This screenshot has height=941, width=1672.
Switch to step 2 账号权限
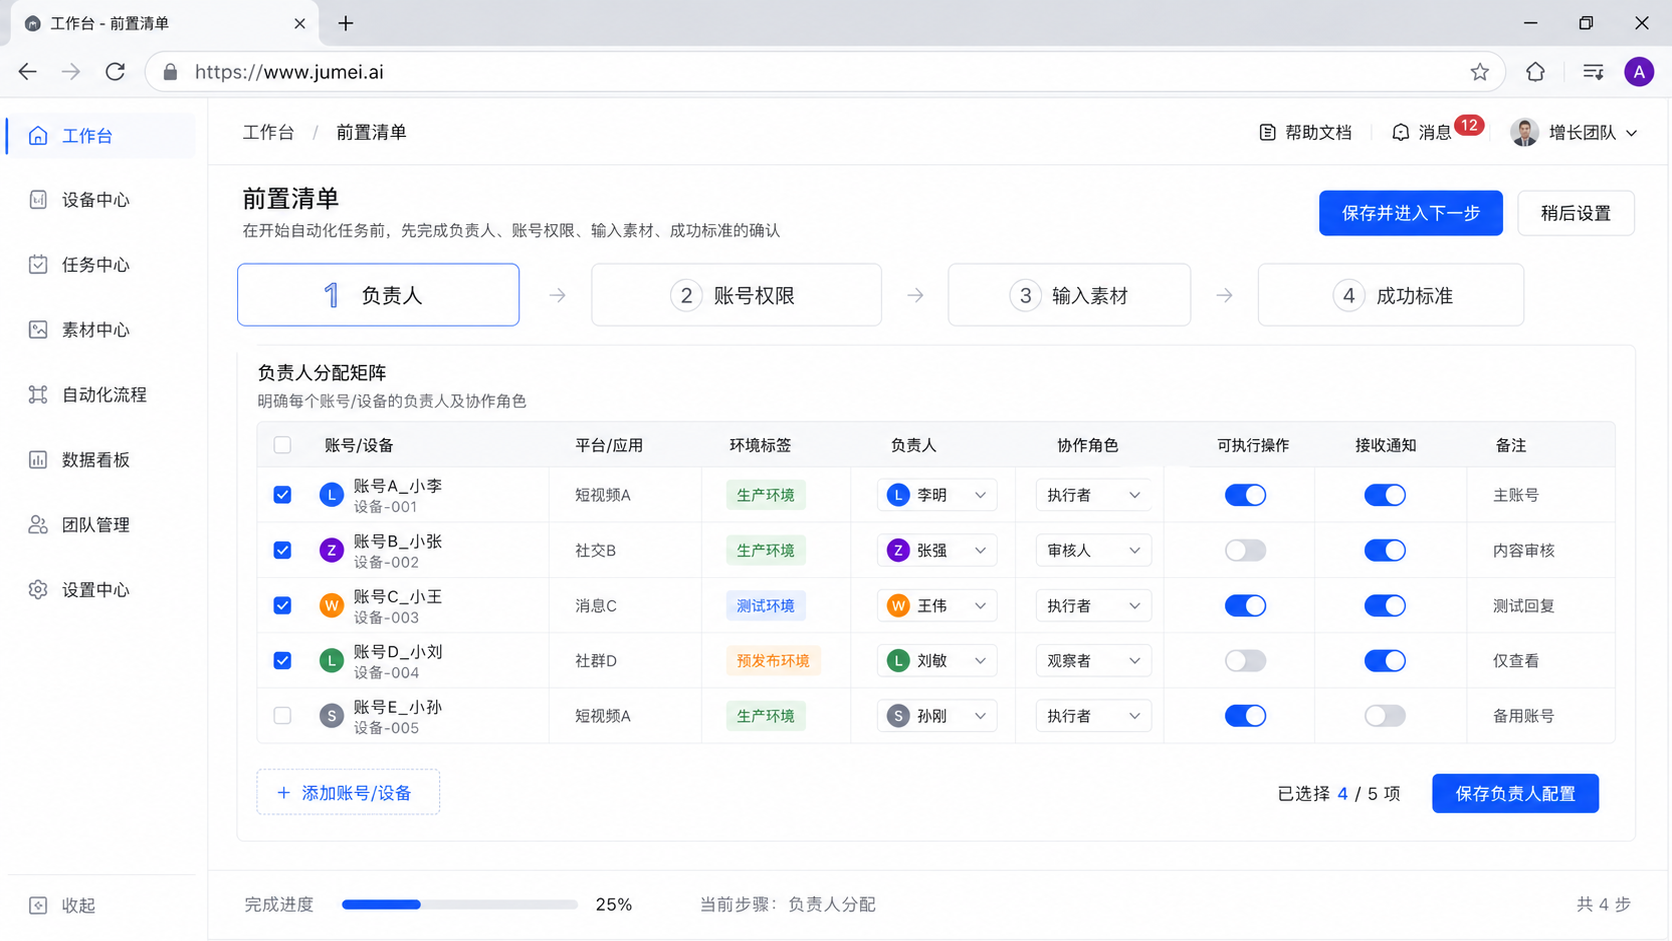coord(736,295)
